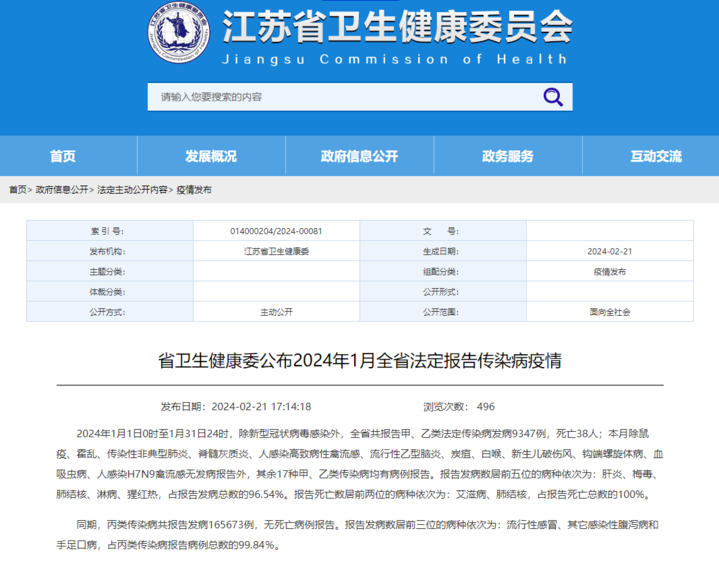The height and width of the screenshot is (562, 719).
Task: Click the 疫情发布 breadcrumb link
Action: (194, 190)
